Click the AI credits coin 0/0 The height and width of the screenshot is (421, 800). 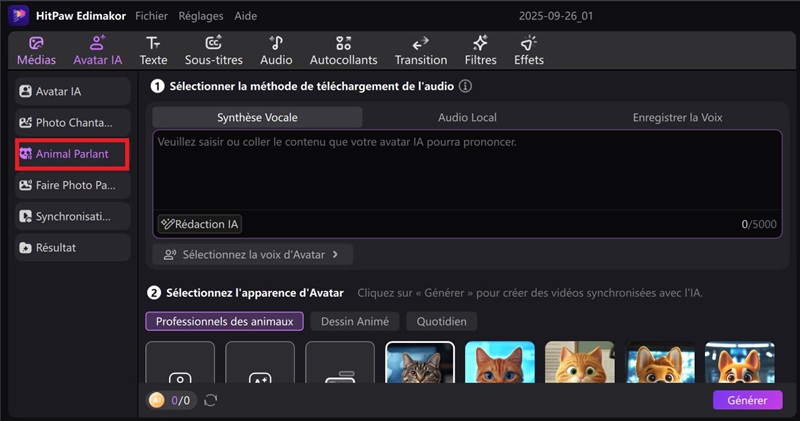pos(169,400)
